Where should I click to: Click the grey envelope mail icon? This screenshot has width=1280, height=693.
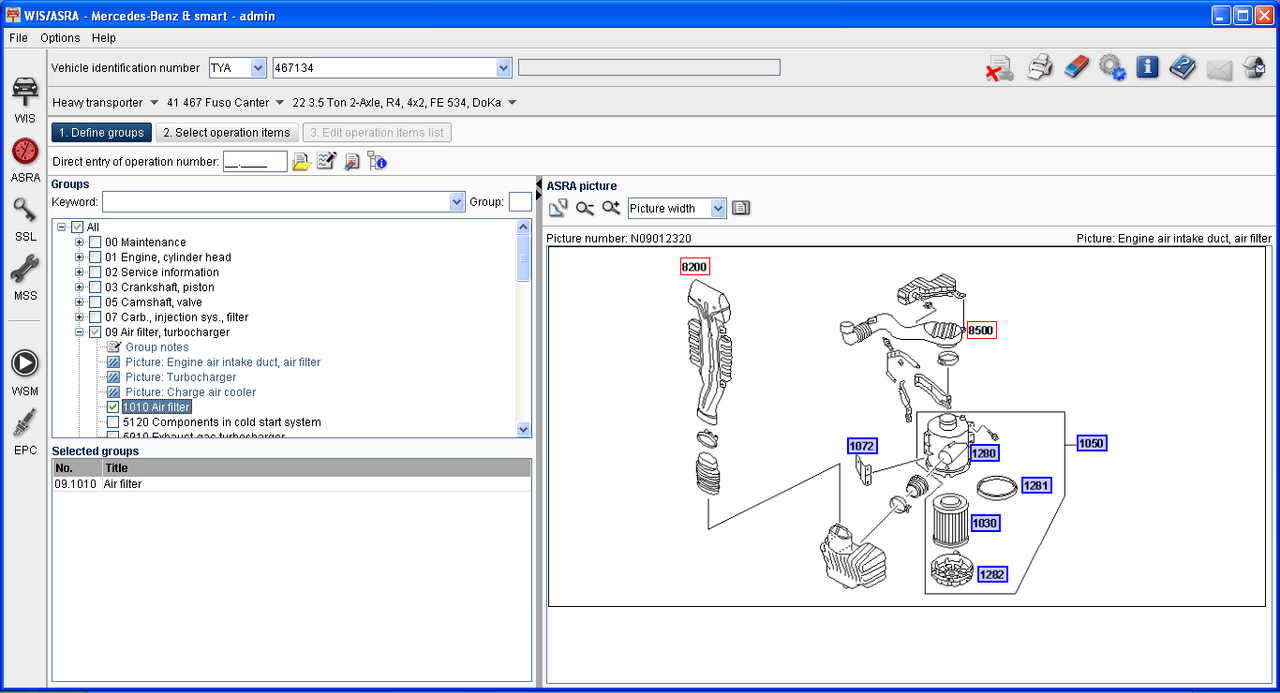tap(1219, 69)
